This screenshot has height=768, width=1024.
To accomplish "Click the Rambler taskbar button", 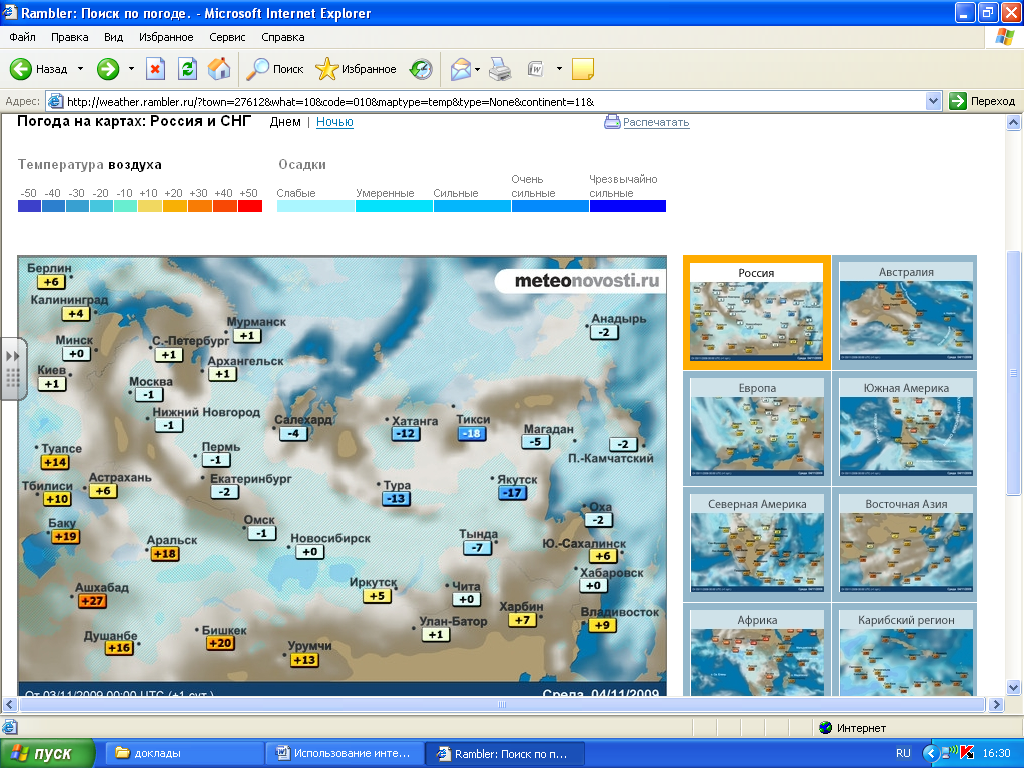I will 504,753.
